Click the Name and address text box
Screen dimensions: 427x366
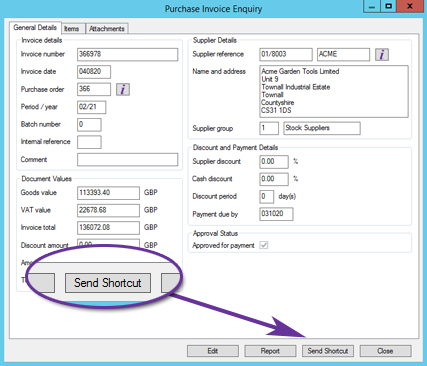(334, 91)
